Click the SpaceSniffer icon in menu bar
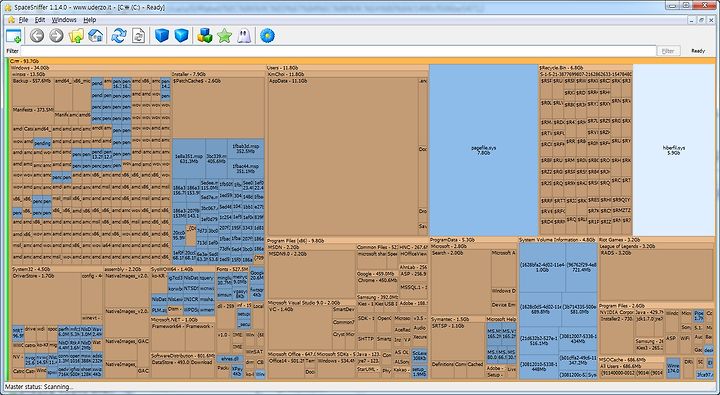720x395 pixels. 11,20
